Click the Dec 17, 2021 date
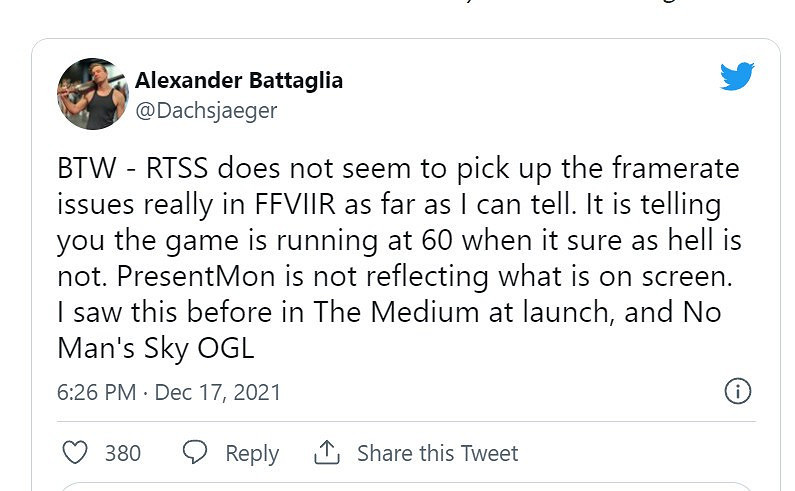The height and width of the screenshot is (491, 795). coord(217,392)
